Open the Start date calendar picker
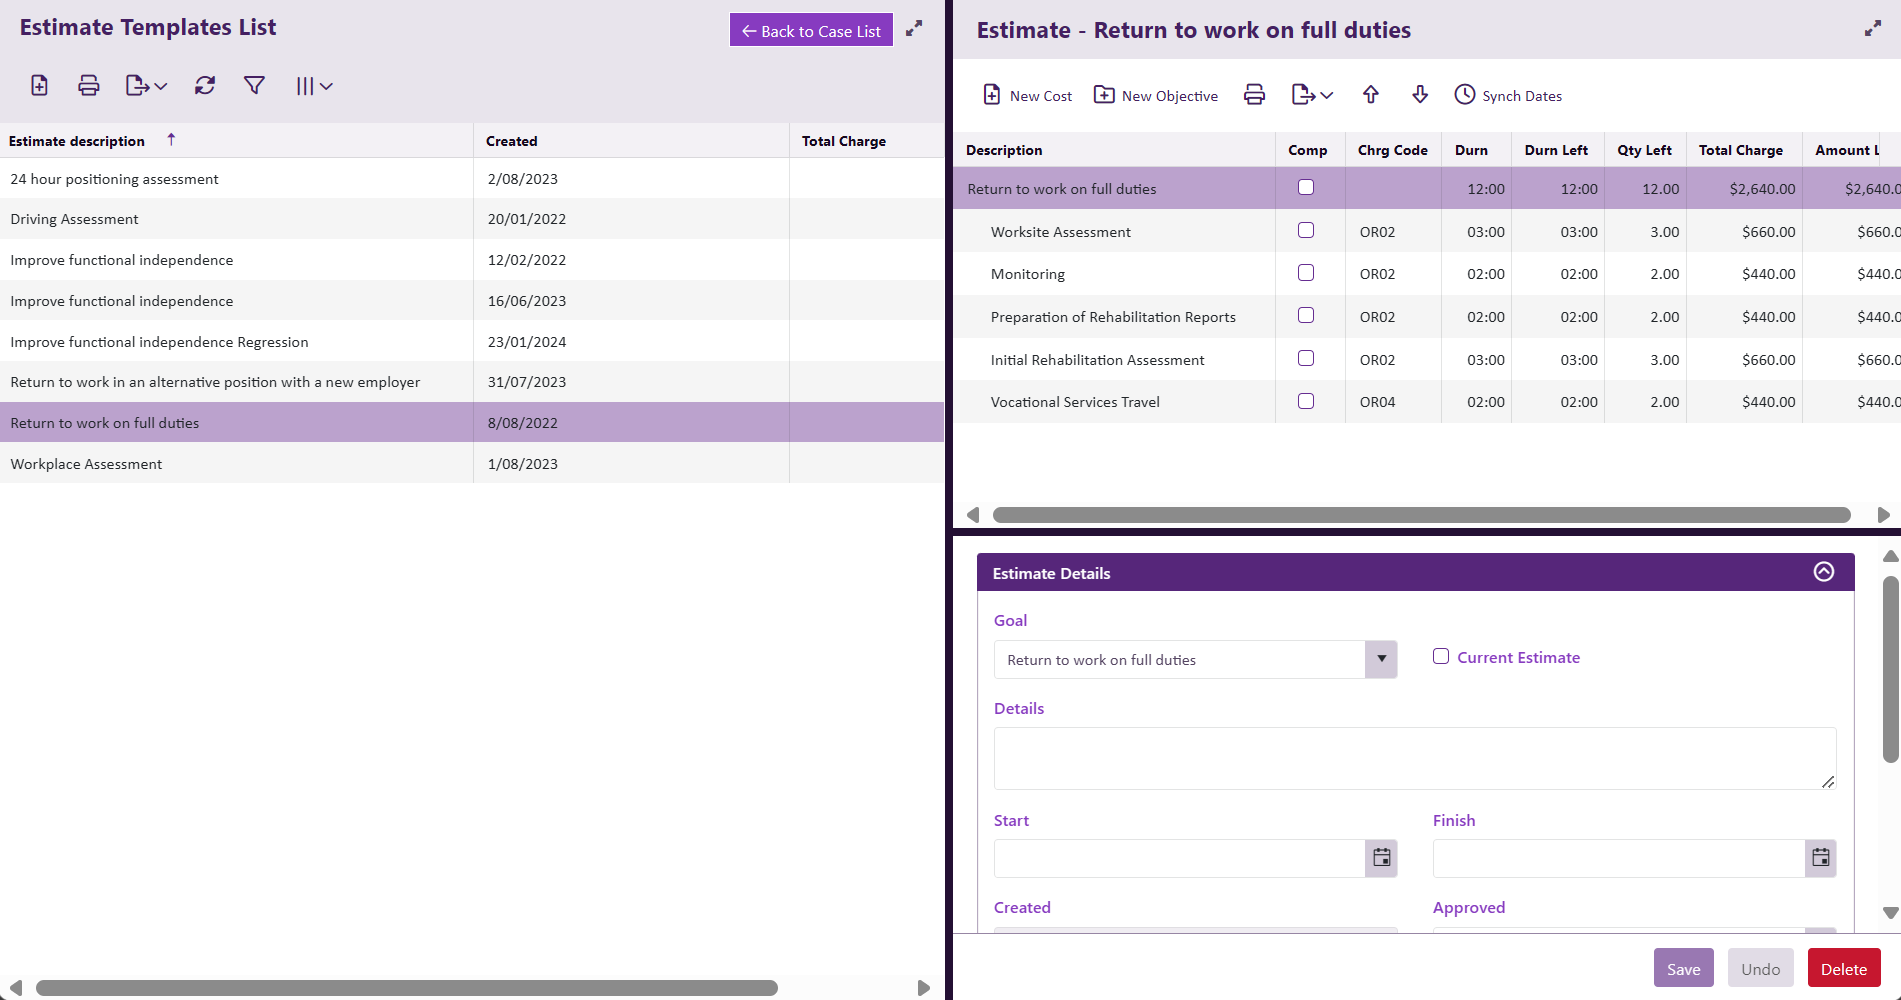The width and height of the screenshot is (1901, 1000). click(1381, 858)
